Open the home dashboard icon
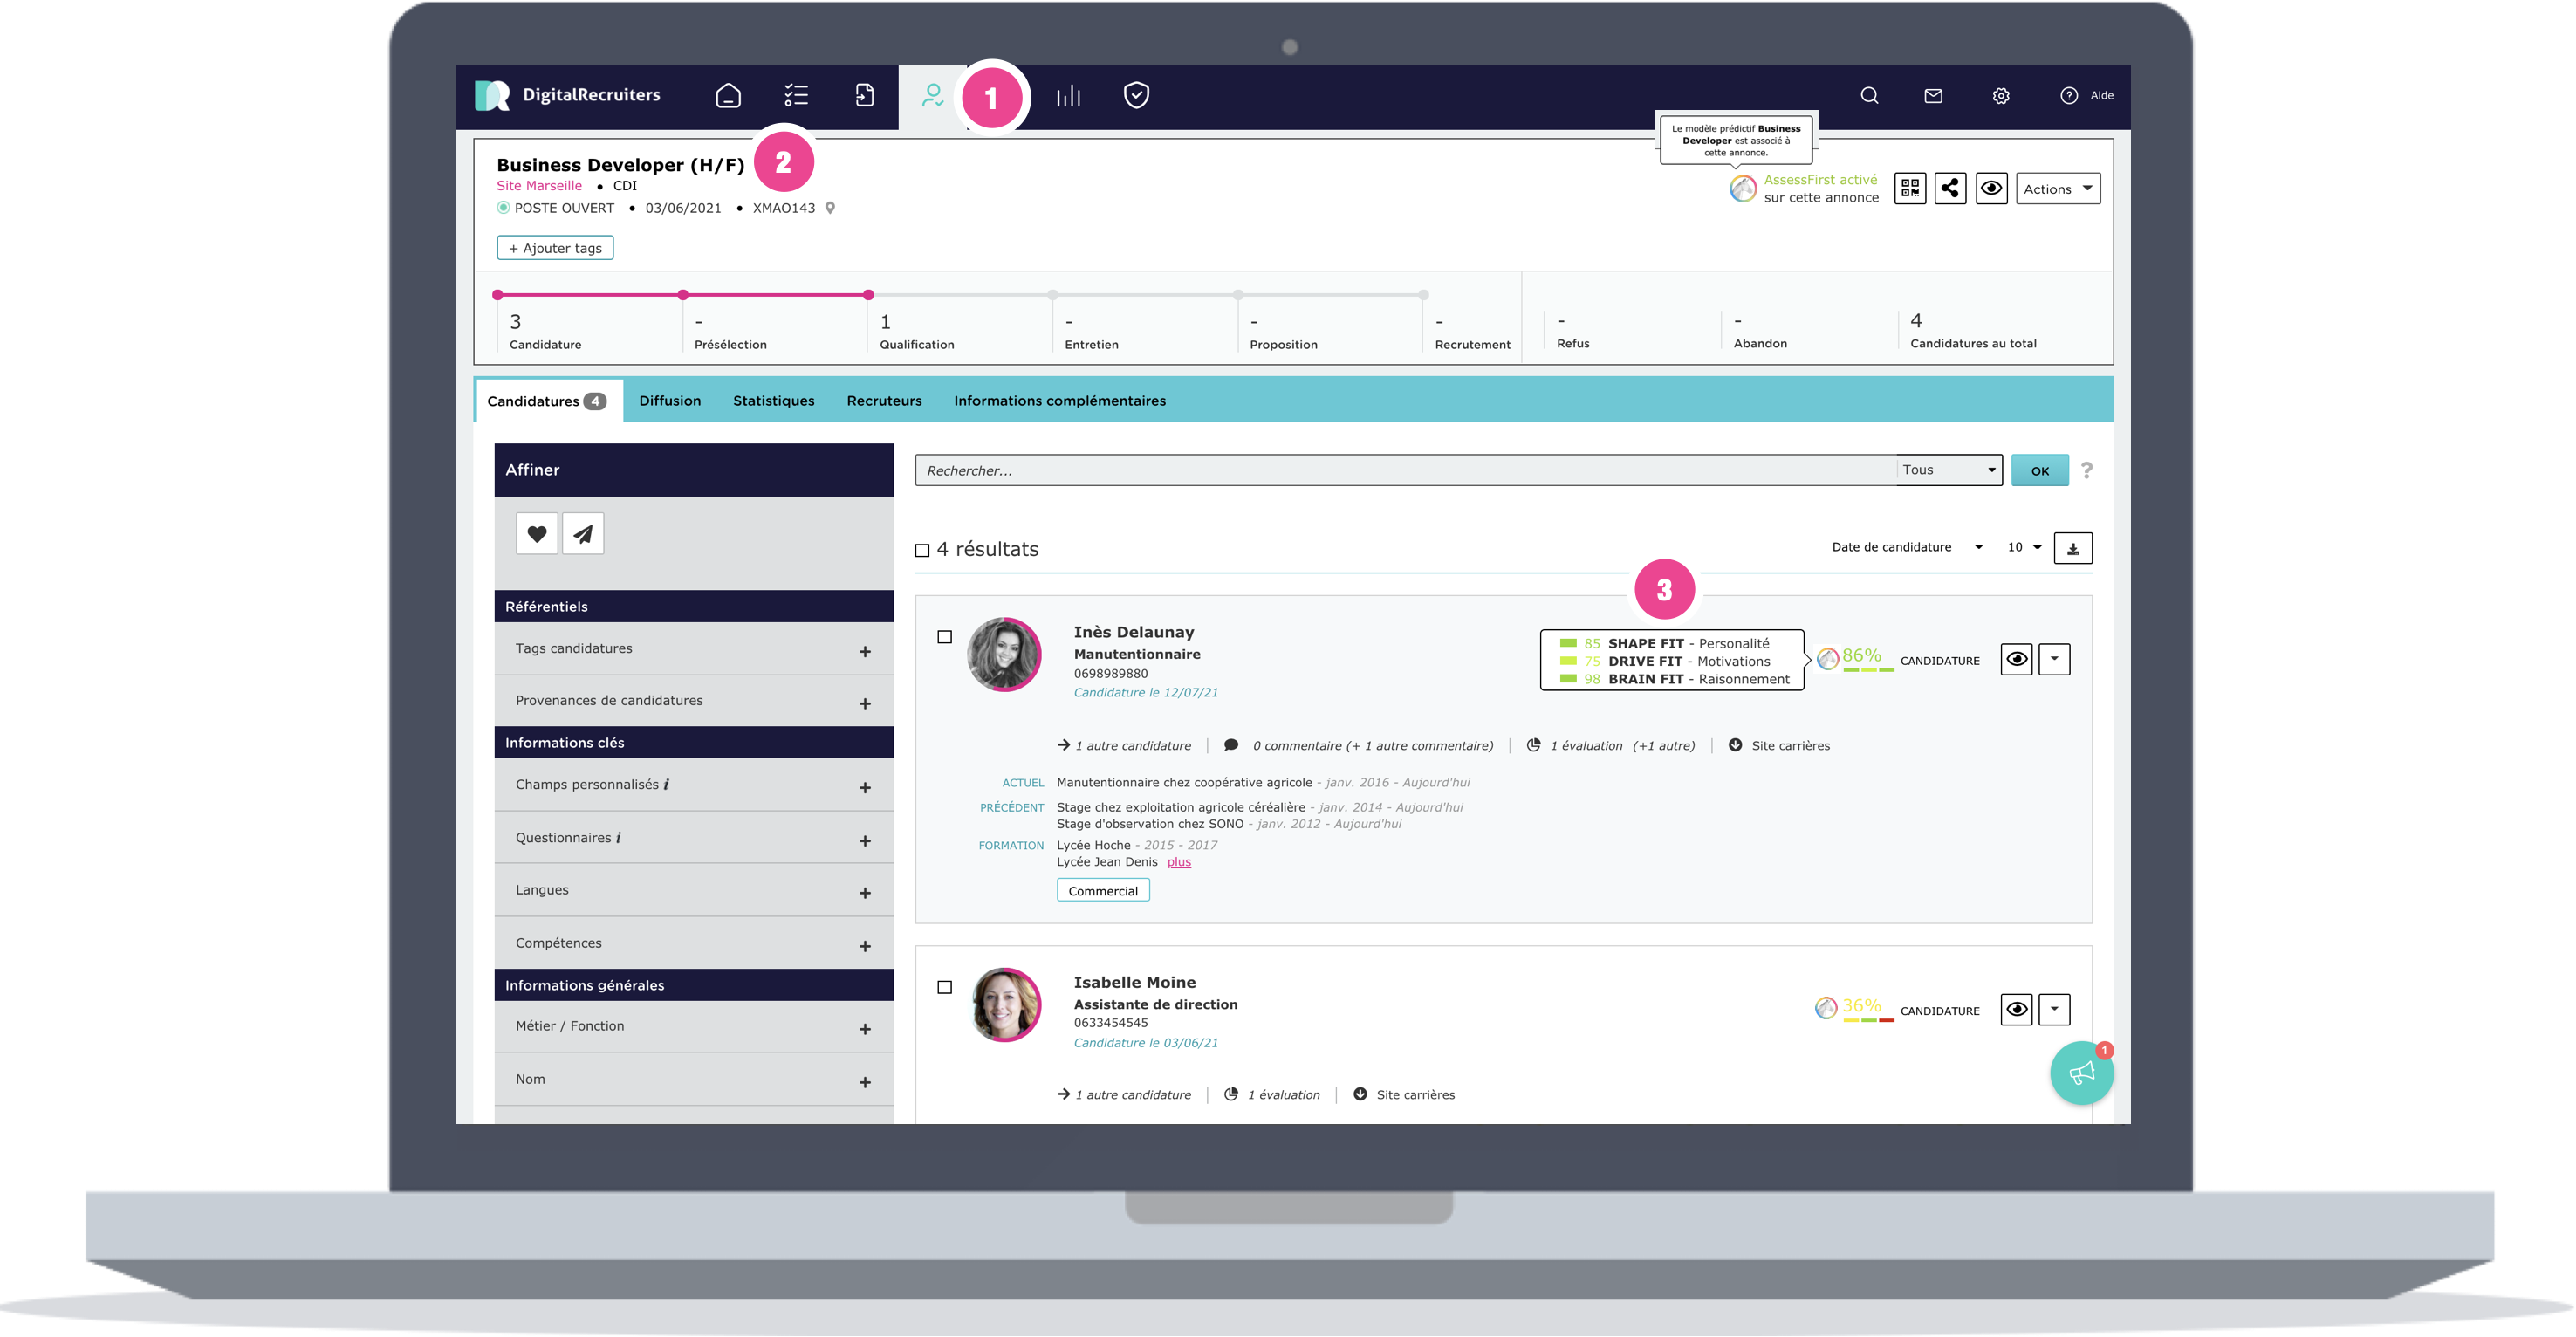The image size is (2576, 1337). tap(728, 96)
